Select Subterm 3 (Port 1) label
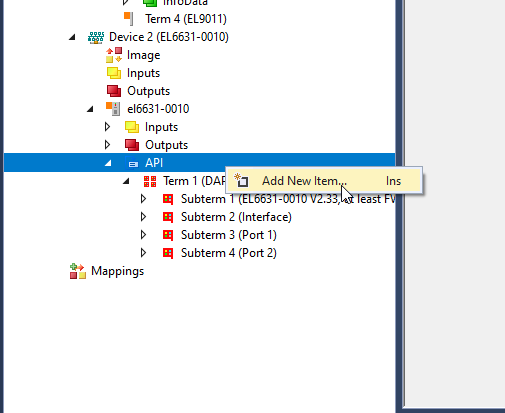This screenshot has height=413, width=505. tap(229, 235)
